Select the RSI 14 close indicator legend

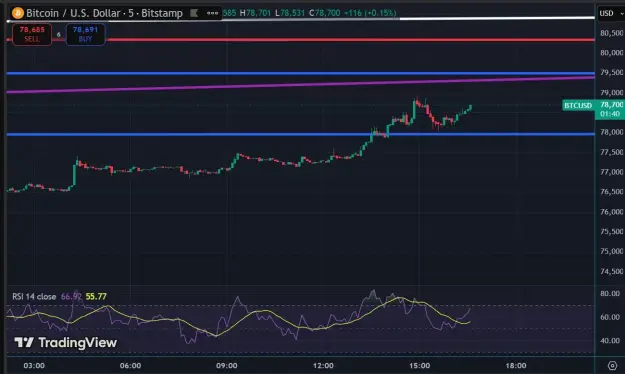click(x=34, y=296)
